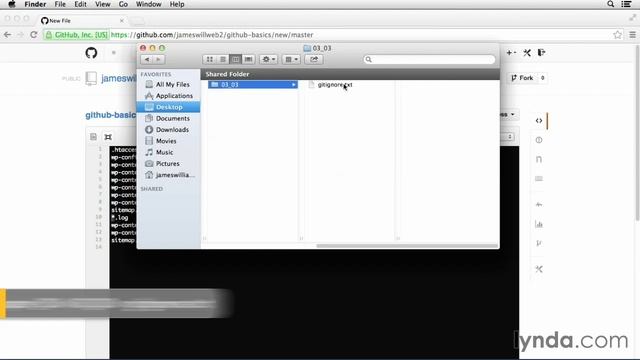
Task: Reload the GitHub page
Action: tap(34, 35)
